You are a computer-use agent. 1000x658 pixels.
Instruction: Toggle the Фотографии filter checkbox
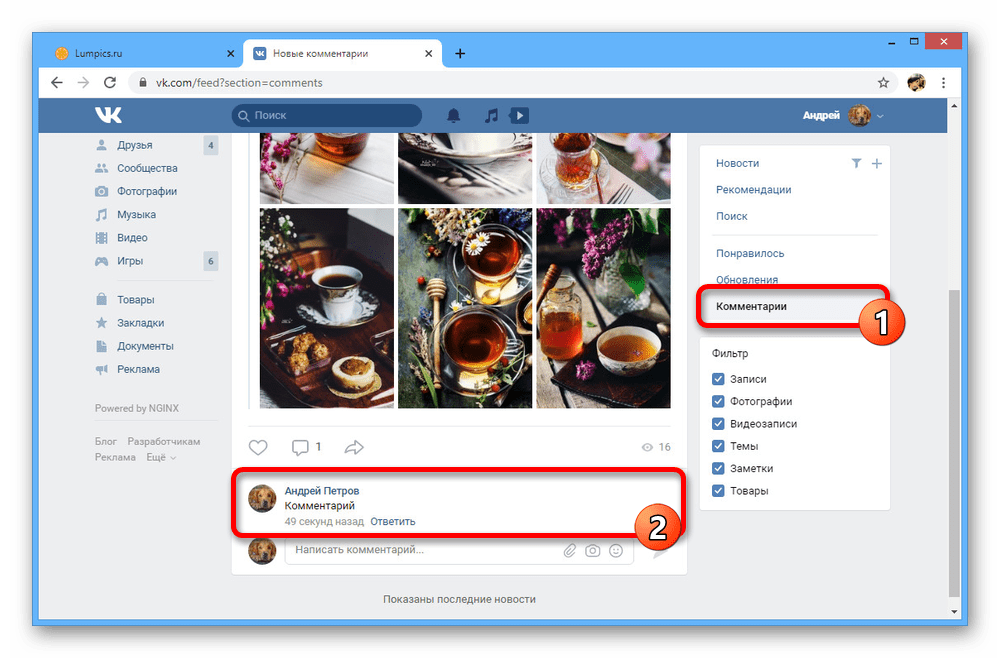(x=718, y=401)
